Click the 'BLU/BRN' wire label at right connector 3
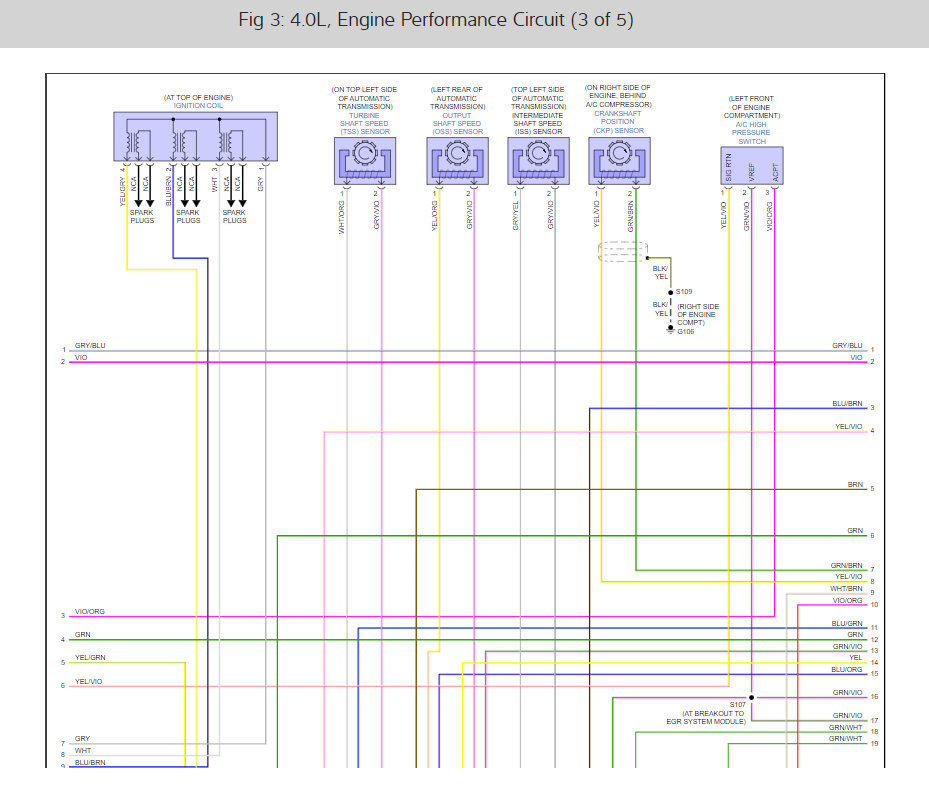This screenshot has width=929, height=797. pos(847,404)
